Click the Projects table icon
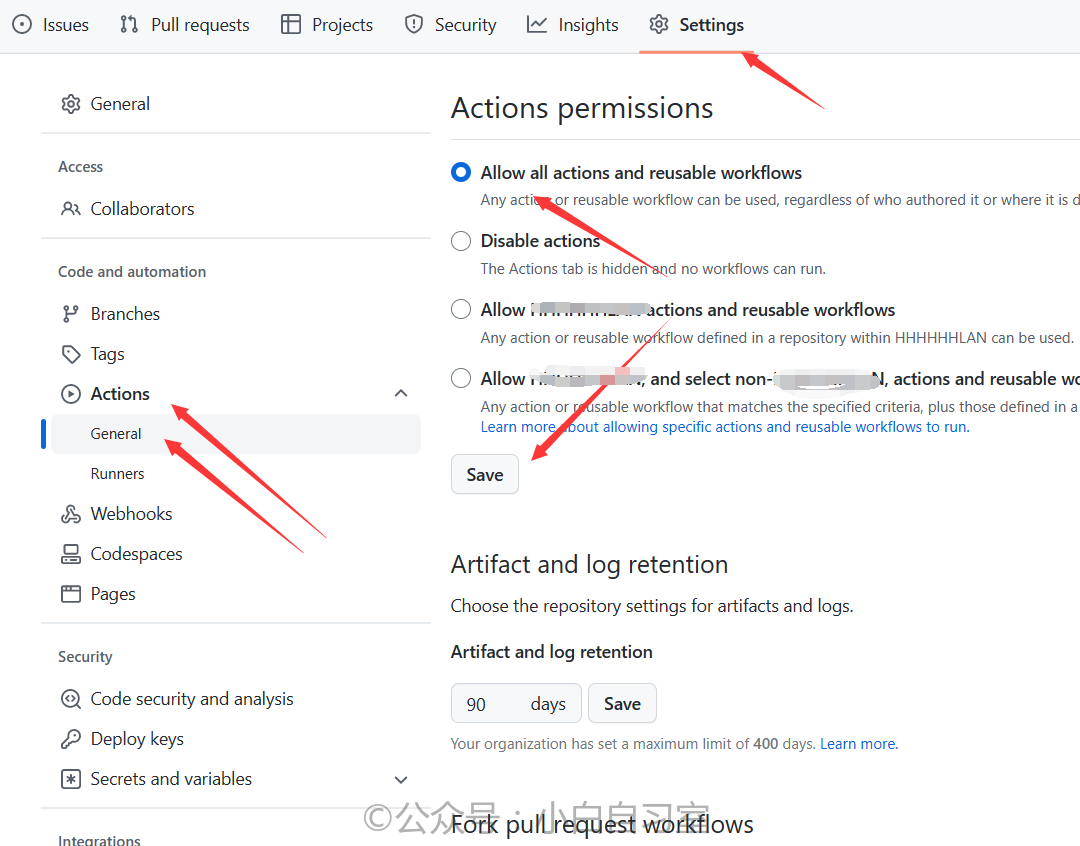Image resolution: width=1080 pixels, height=846 pixels. click(x=291, y=25)
